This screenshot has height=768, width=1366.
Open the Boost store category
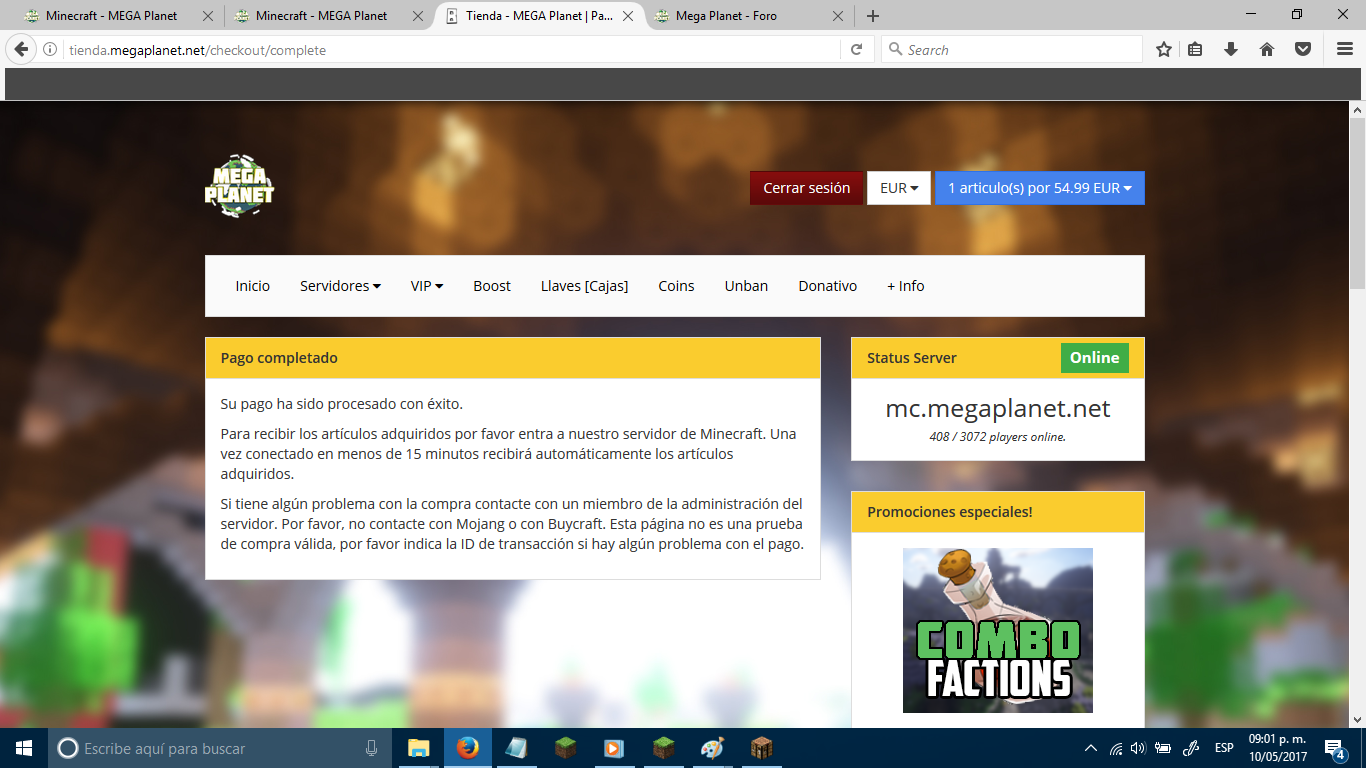click(492, 286)
